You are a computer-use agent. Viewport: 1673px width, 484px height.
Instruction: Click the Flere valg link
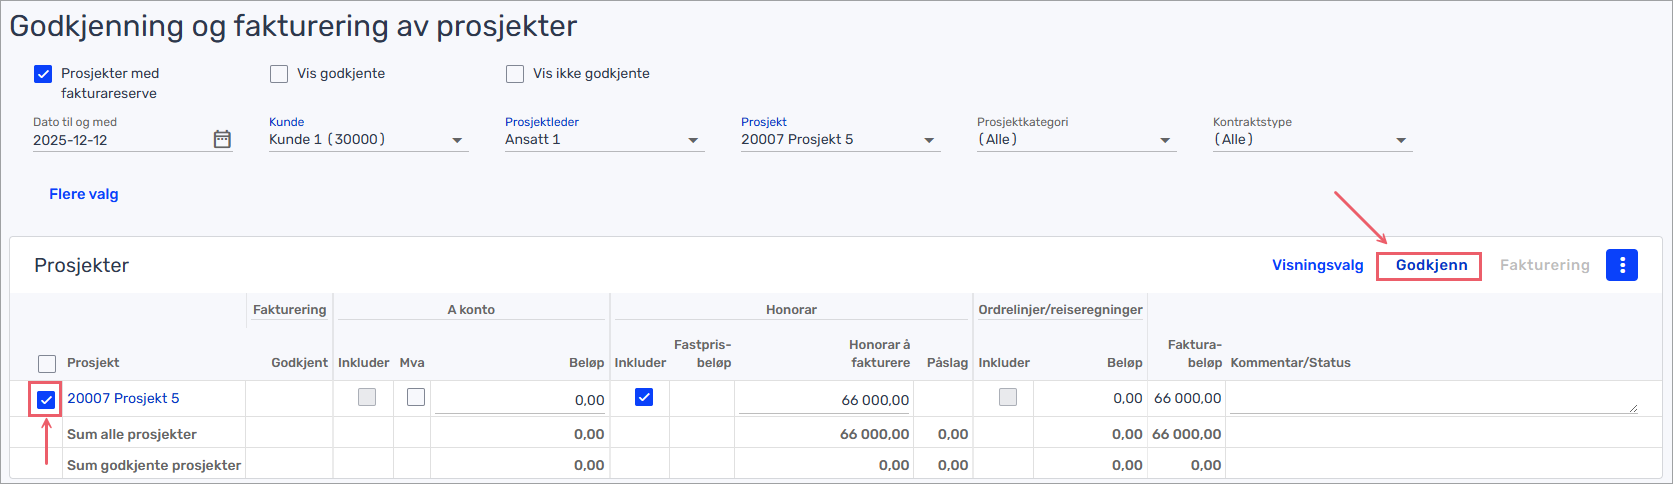click(x=84, y=194)
